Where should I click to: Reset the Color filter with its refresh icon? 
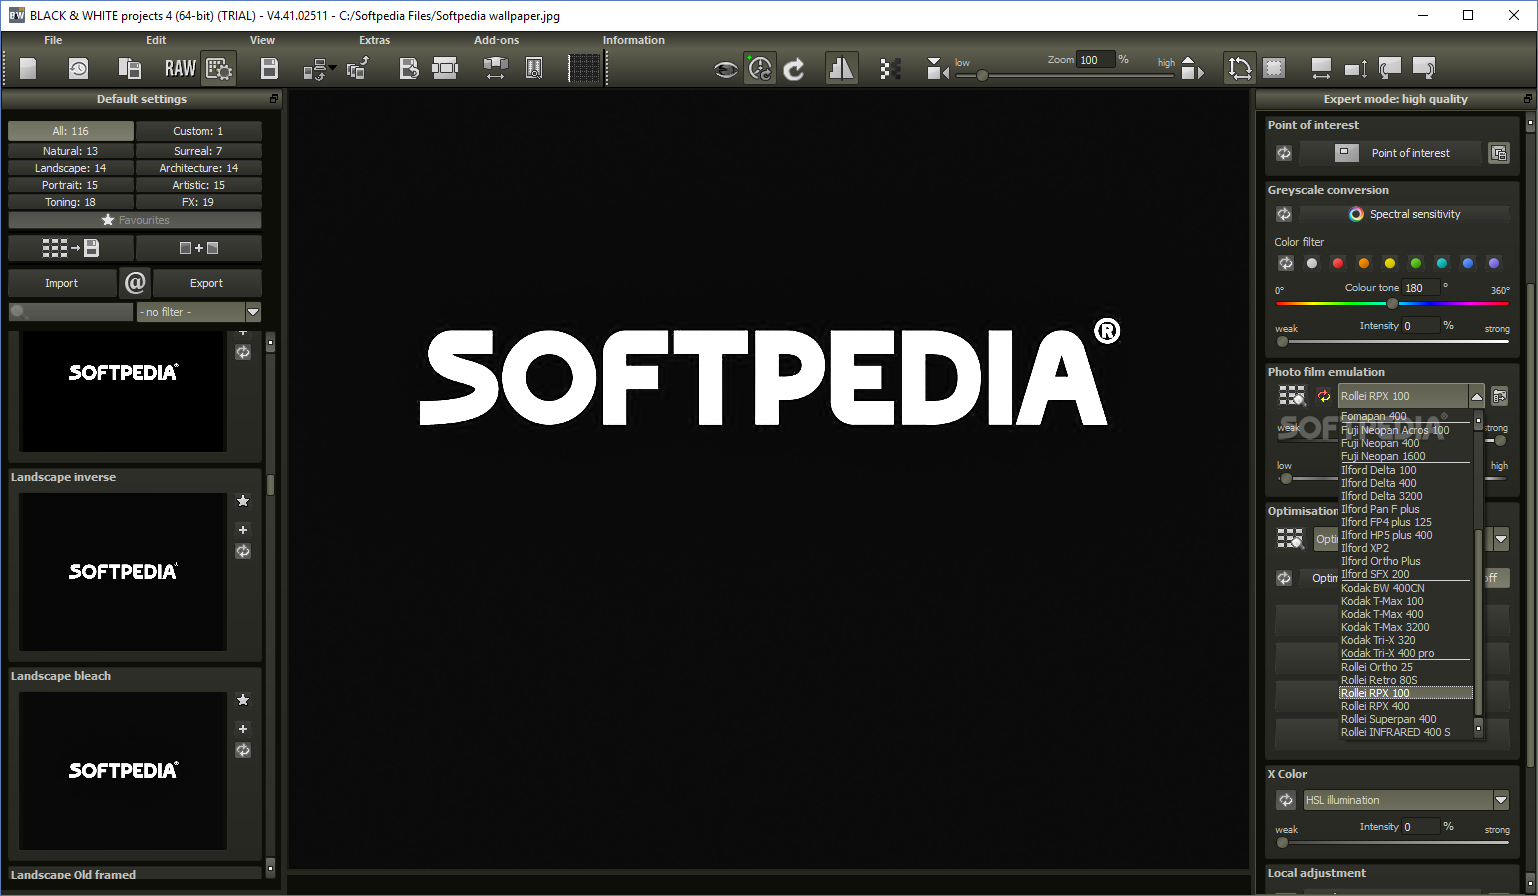tap(1286, 263)
